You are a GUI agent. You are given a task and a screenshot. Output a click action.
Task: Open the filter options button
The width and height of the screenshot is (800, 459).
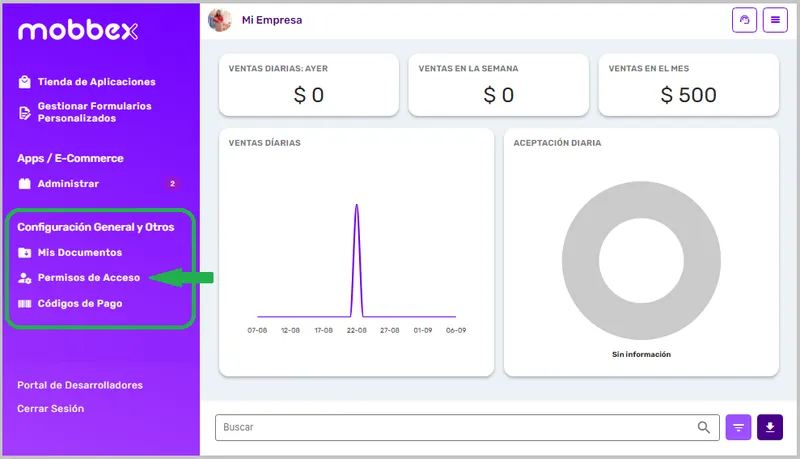point(738,427)
